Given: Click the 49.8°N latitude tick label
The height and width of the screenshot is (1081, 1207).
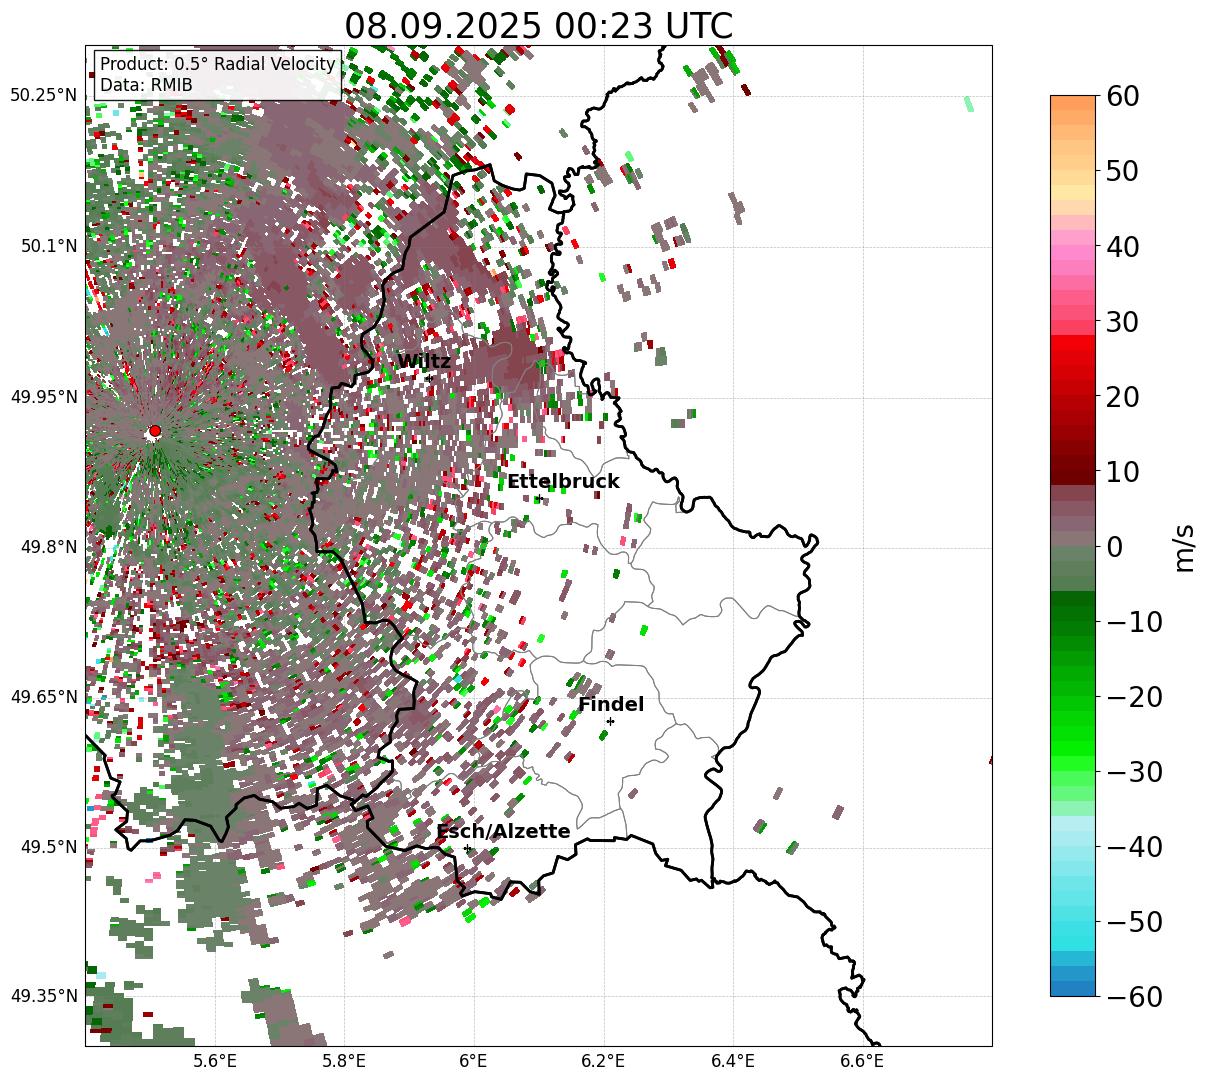Looking at the screenshot, I should click(48, 547).
